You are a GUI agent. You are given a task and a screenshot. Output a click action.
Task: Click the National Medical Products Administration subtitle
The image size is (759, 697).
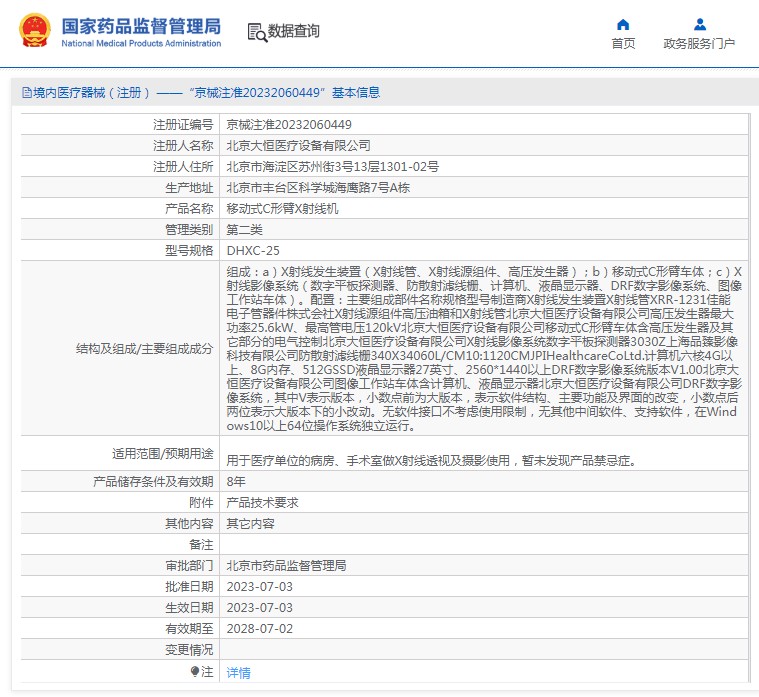tap(141, 44)
